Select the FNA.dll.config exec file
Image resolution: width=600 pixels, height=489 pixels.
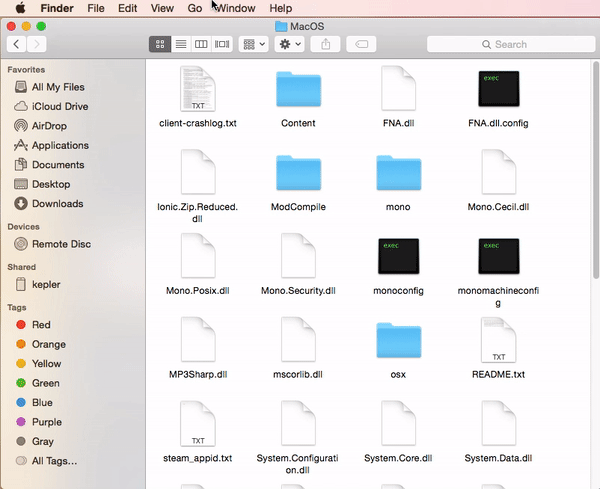pos(499,89)
